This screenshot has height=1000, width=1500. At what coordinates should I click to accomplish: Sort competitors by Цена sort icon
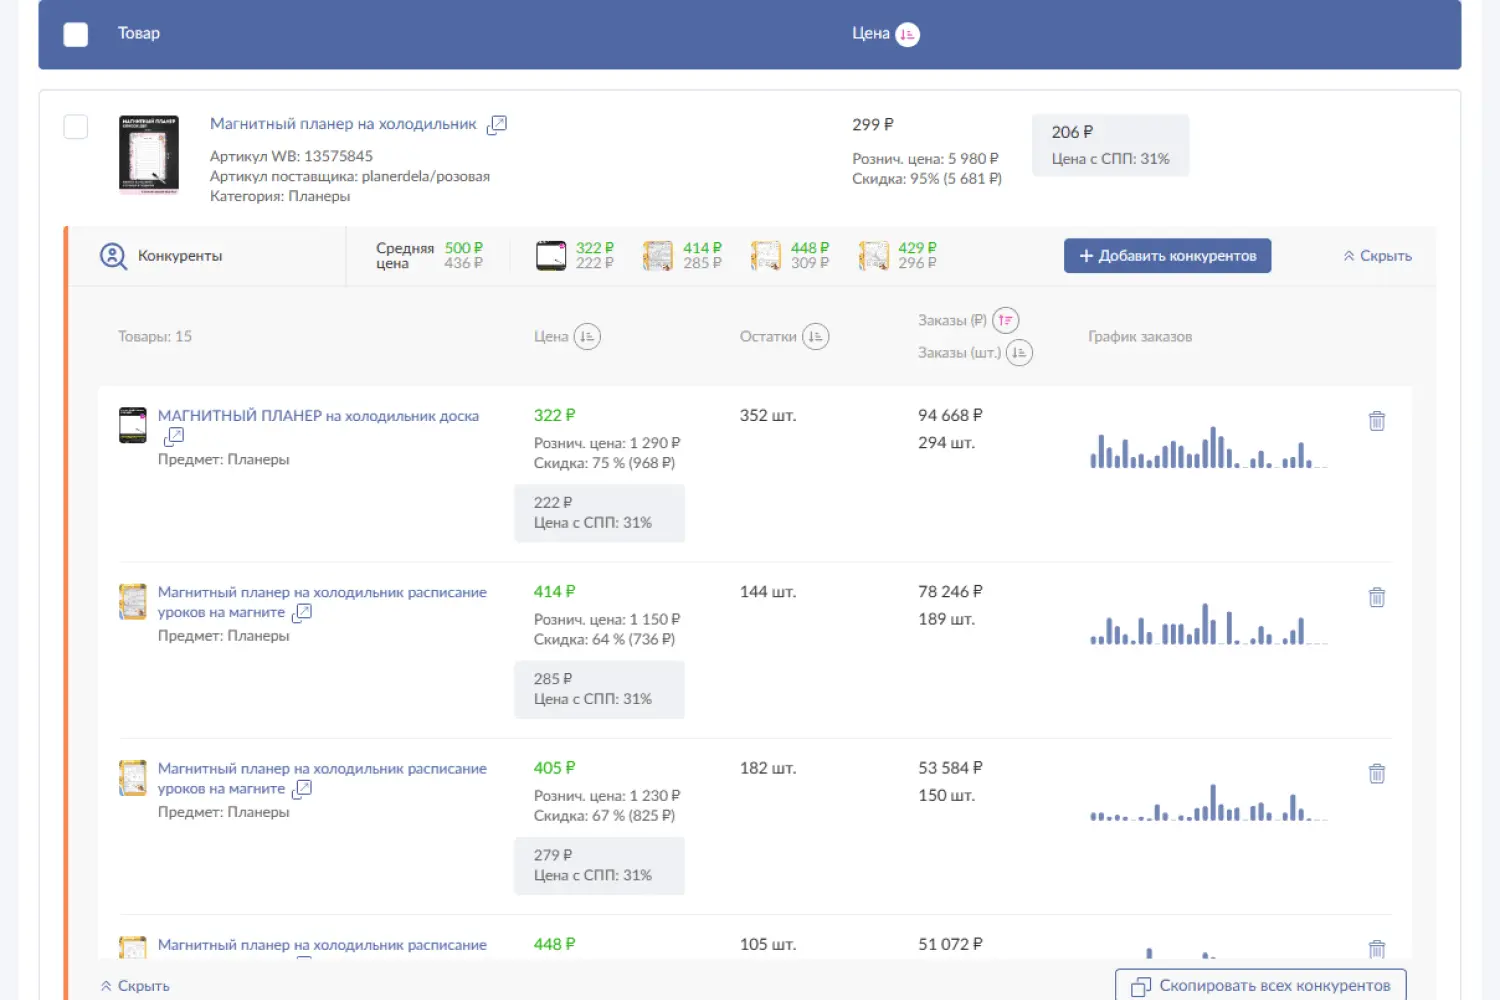pyautogui.click(x=587, y=337)
